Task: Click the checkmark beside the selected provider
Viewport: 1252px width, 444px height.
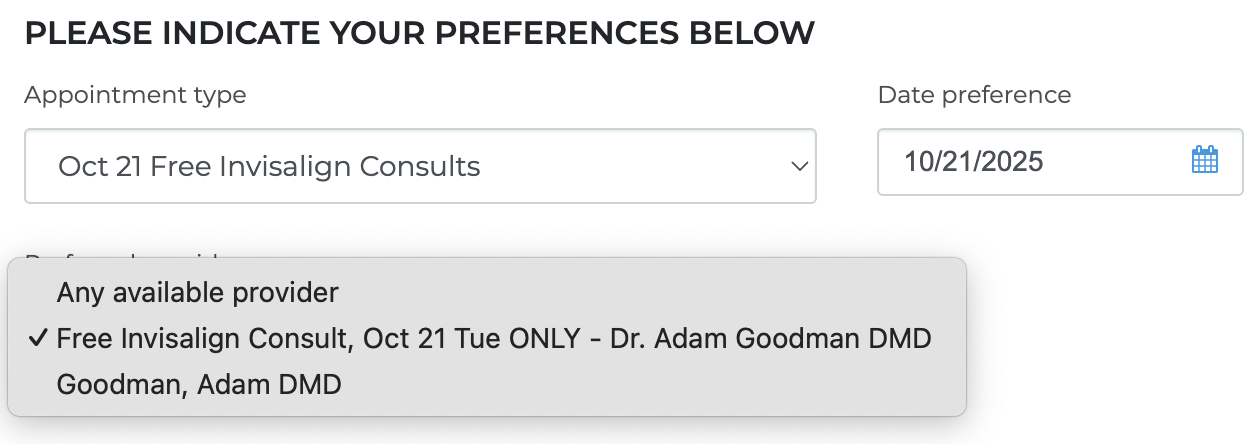Action: pyautogui.click(x=38, y=339)
